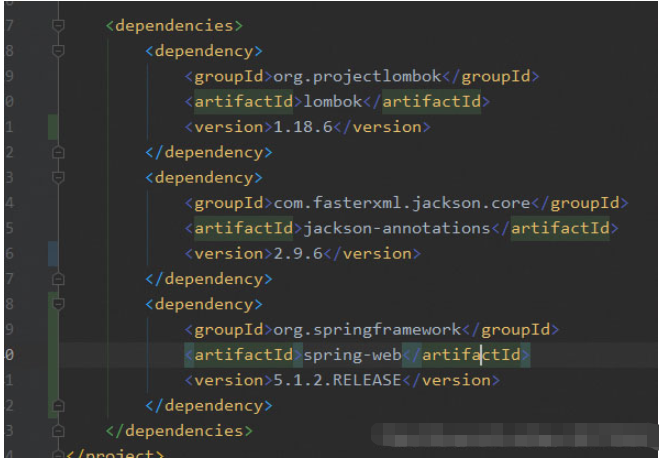
Task: Click fold-end marker at closing dependencies tag
Action: [58, 431]
